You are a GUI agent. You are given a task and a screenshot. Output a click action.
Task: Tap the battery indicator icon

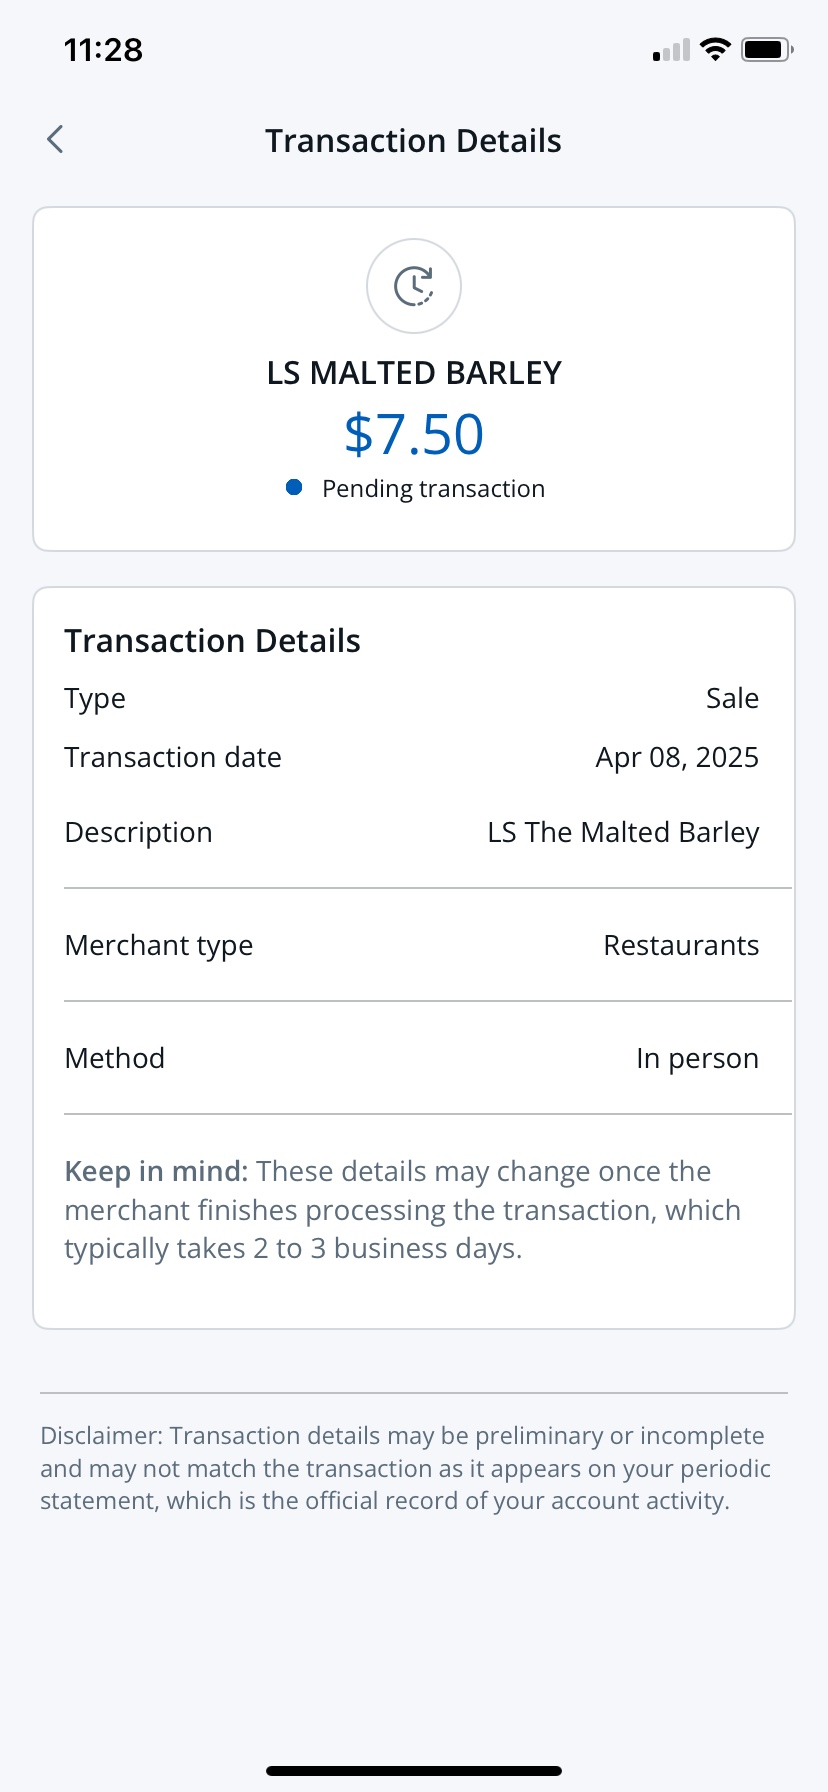click(x=767, y=49)
